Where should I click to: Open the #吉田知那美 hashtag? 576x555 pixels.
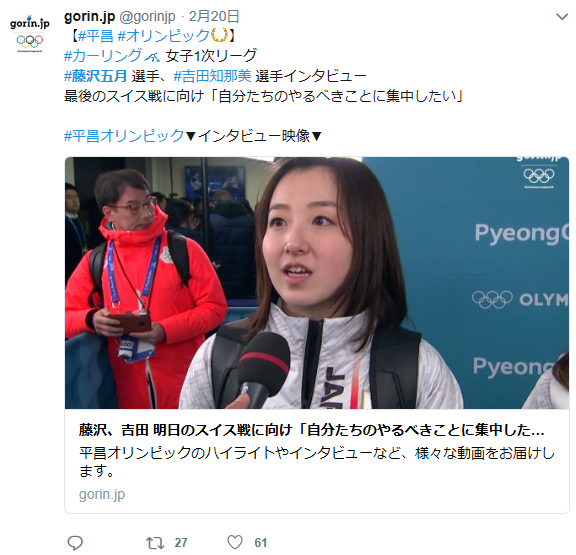(x=212, y=76)
